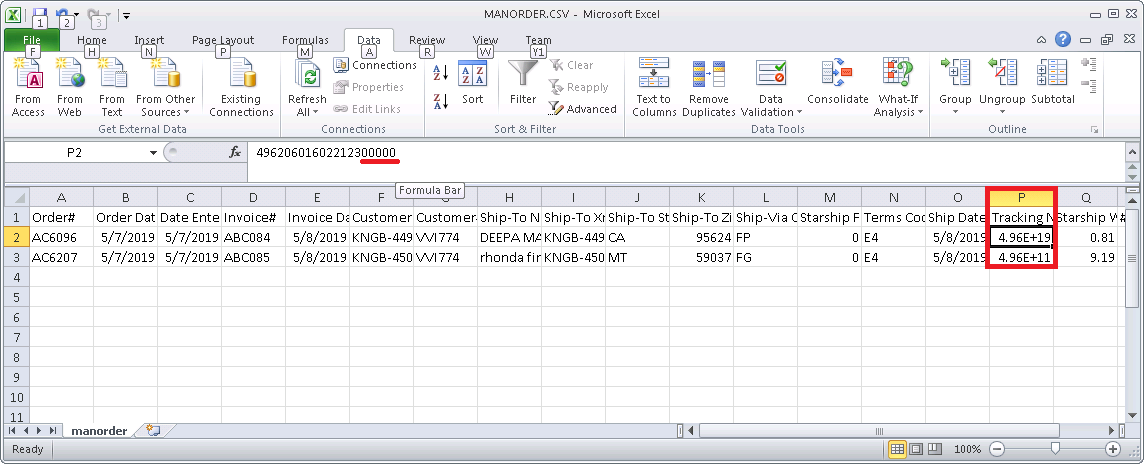The image size is (1144, 464).
Task: Go to next sheet arrow
Action: (x=37, y=430)
